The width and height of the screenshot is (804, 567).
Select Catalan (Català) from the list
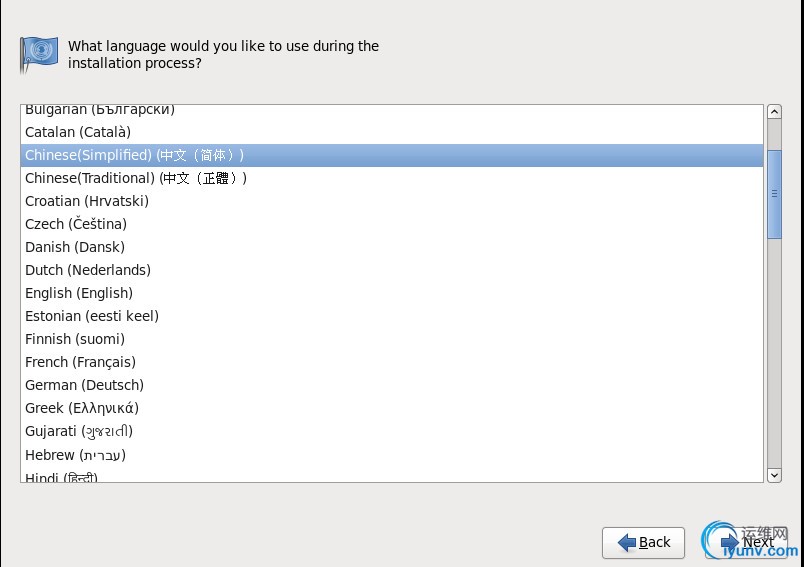(x=78, y=132)
